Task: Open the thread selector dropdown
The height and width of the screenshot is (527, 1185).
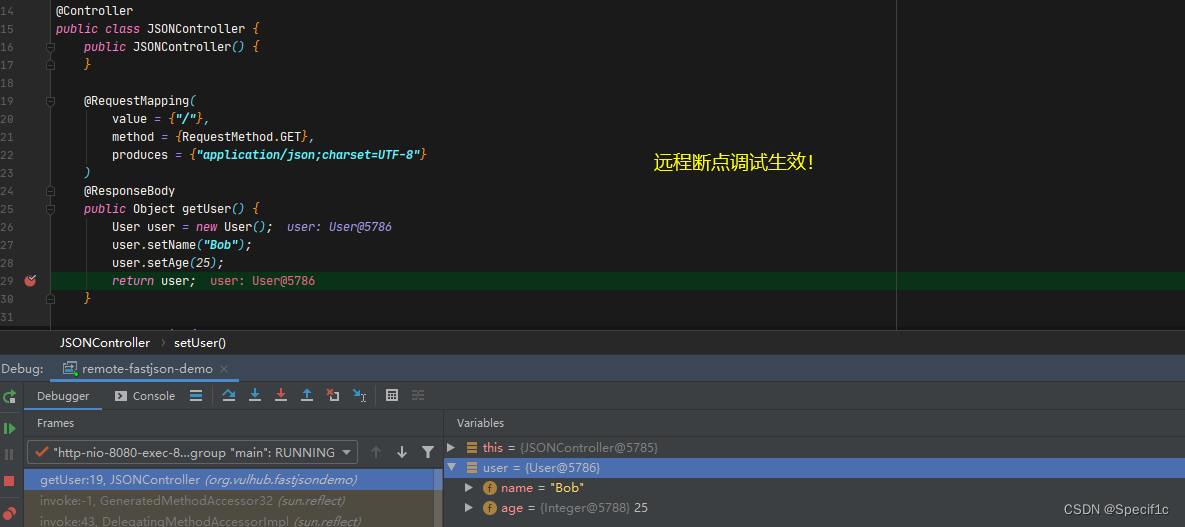Action: (x=192, y=452)
